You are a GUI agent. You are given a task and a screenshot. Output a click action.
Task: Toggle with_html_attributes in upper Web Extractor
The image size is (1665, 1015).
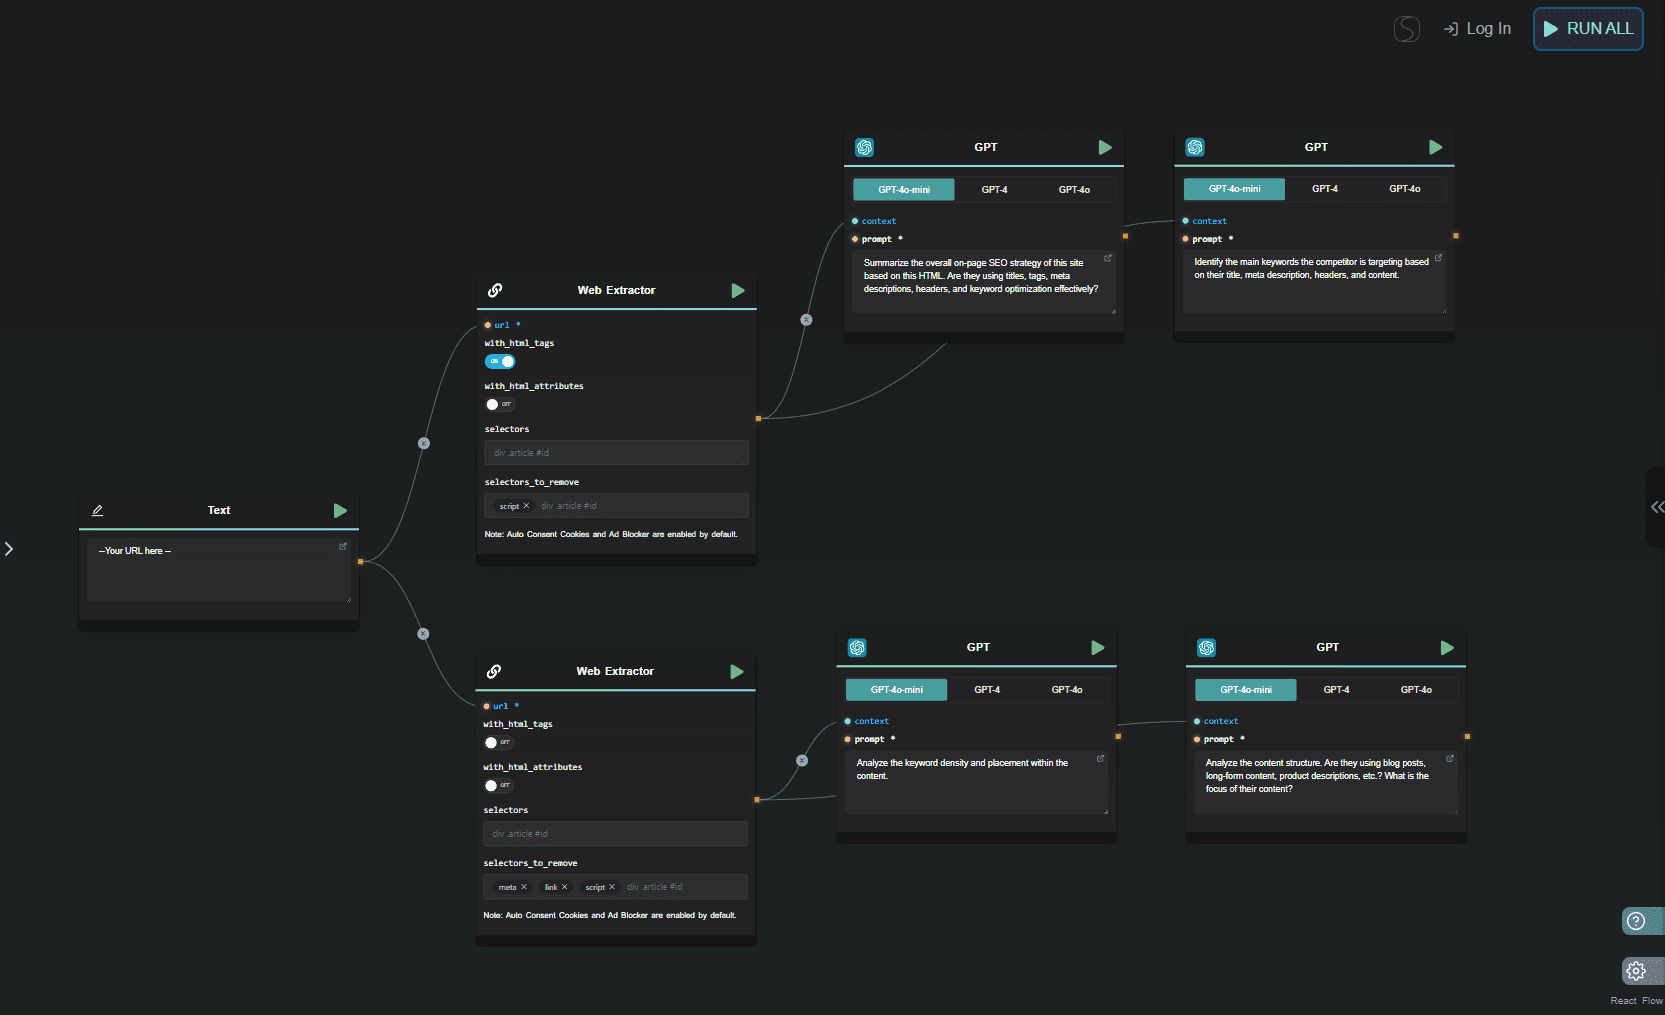(x=499, y=405)
